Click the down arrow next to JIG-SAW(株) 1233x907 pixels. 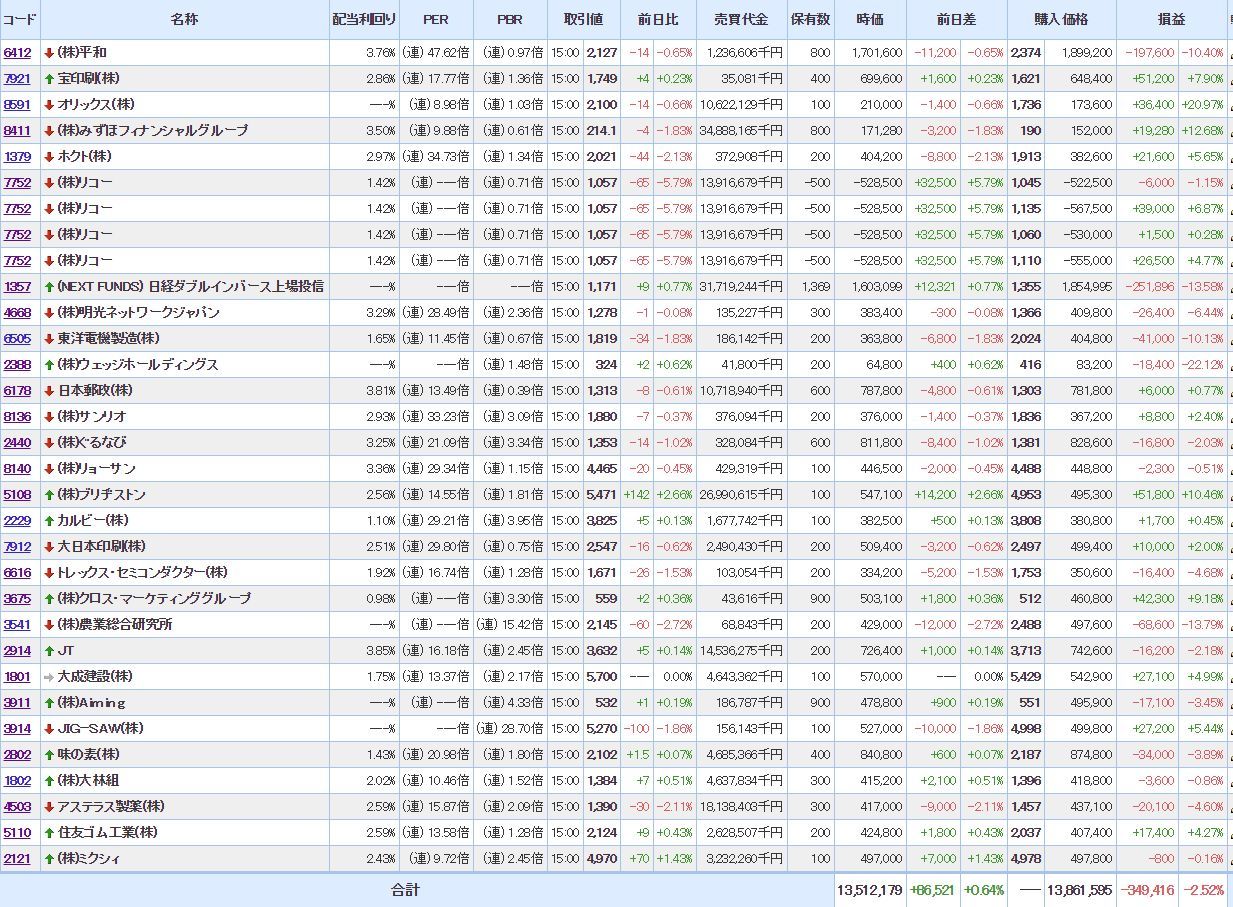[x=48, y=729]
